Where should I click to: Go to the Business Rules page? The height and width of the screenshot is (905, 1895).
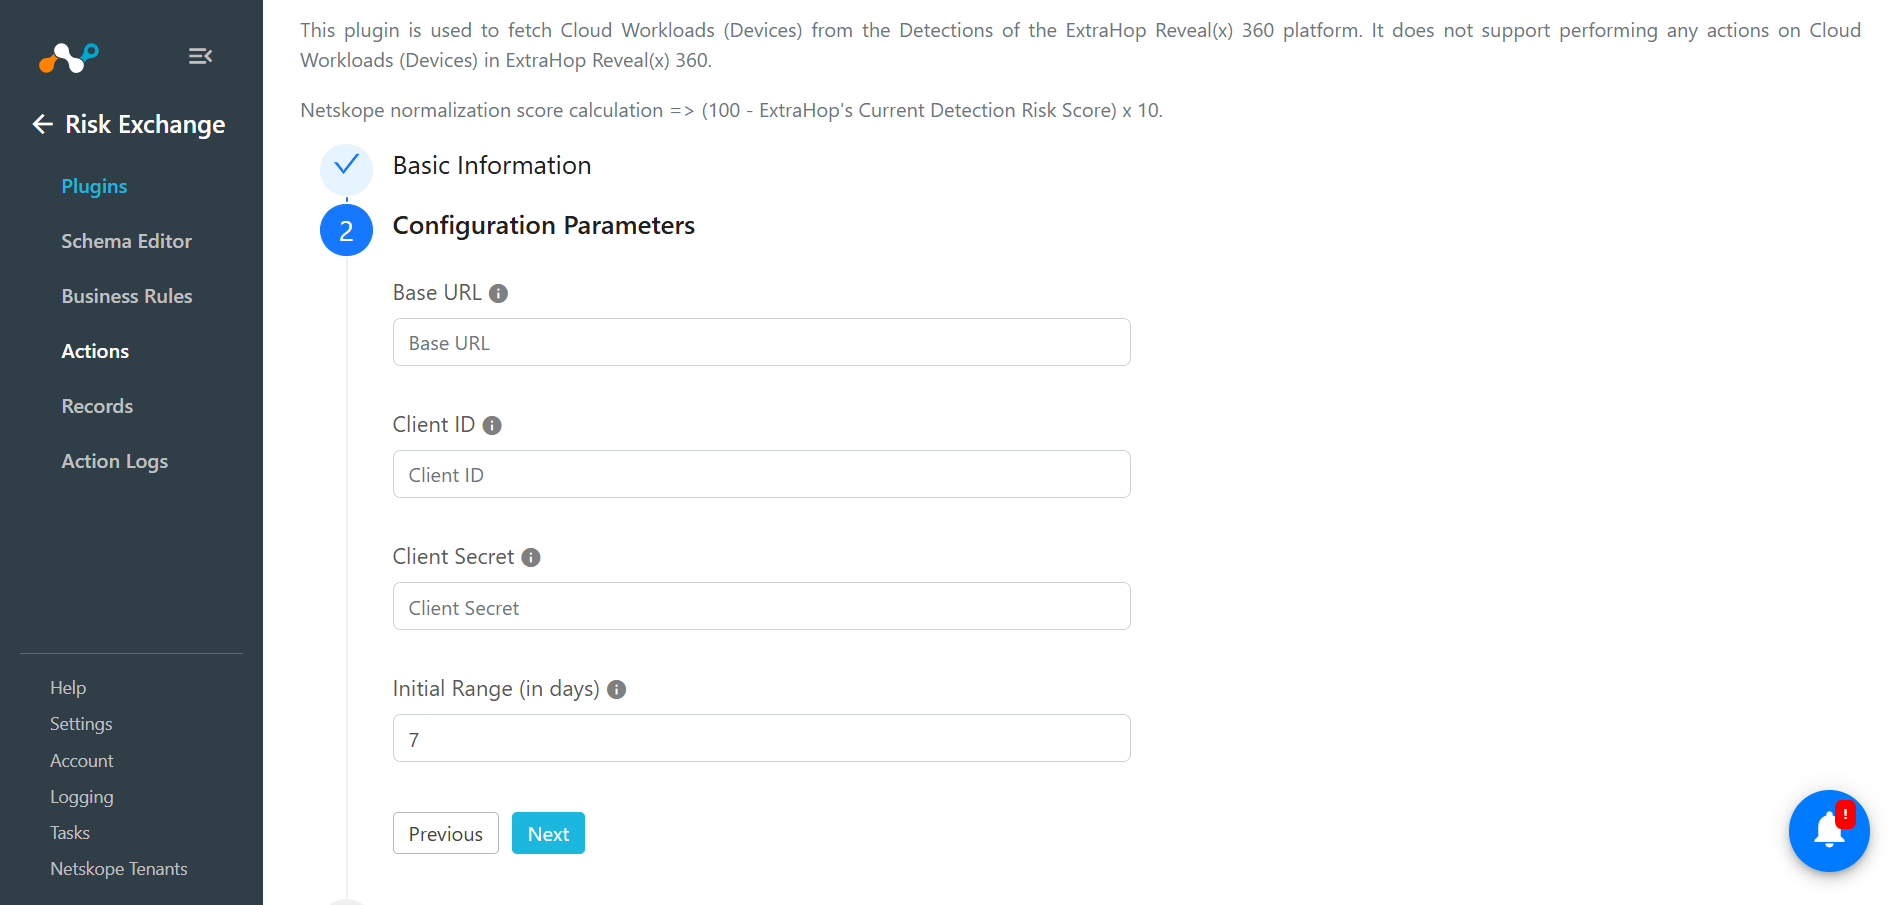[127, 296]
